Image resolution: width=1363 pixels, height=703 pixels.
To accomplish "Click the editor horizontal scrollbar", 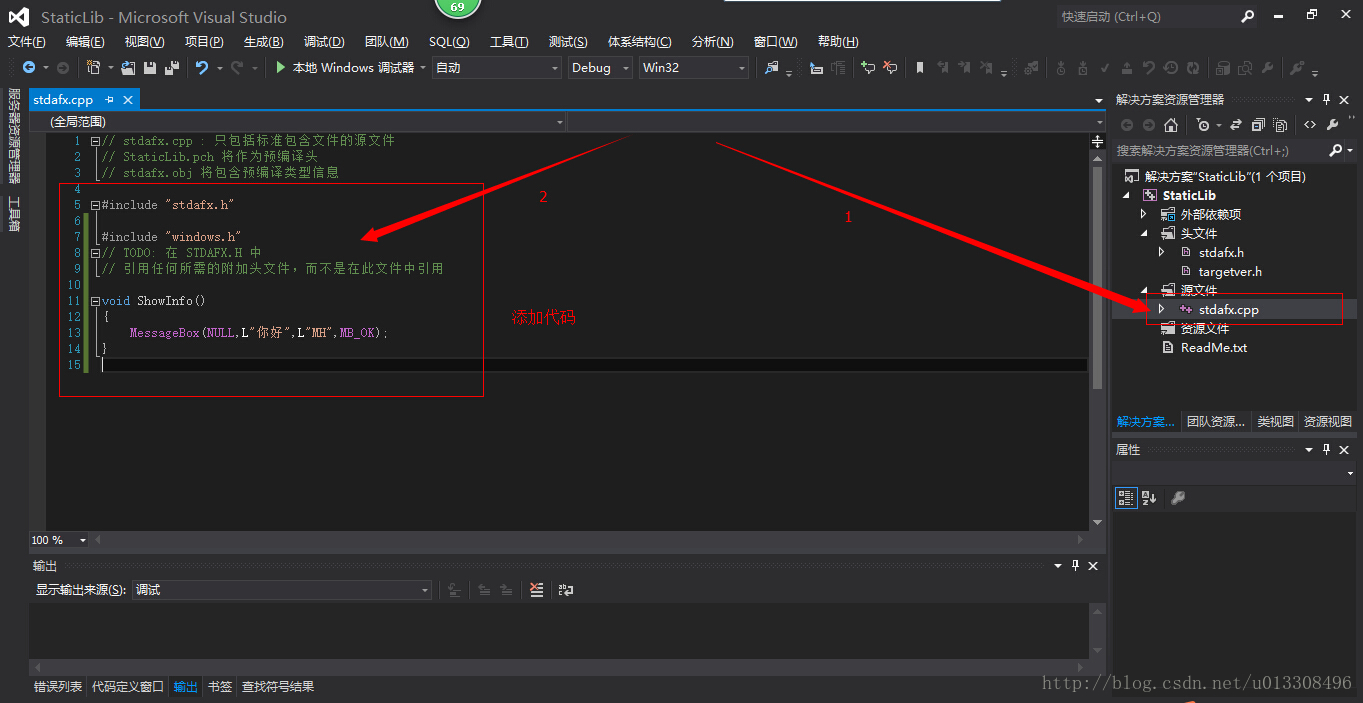I will pyautogui.click(x=590, y=540).
